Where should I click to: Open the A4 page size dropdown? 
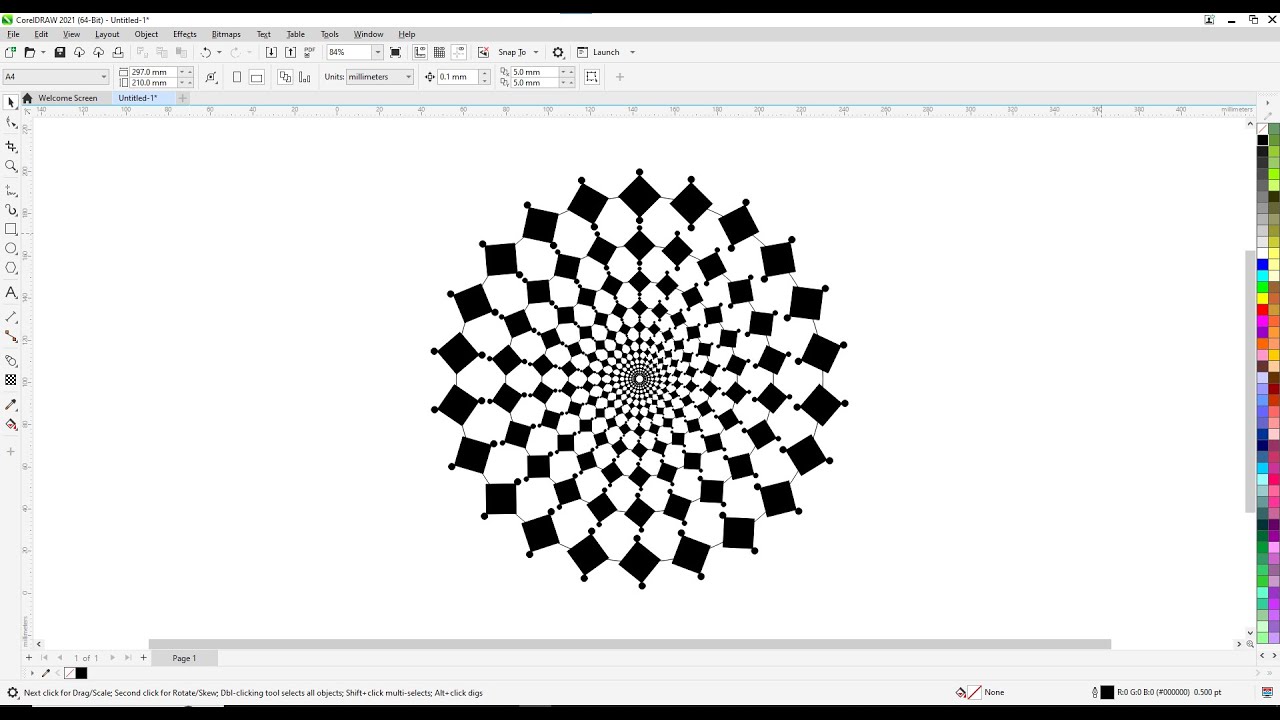tap(103, 77)
